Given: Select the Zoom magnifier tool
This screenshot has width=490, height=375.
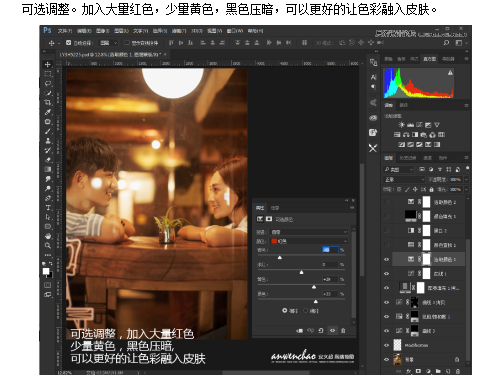Looking at the screenshot, I should coord(48,246).
